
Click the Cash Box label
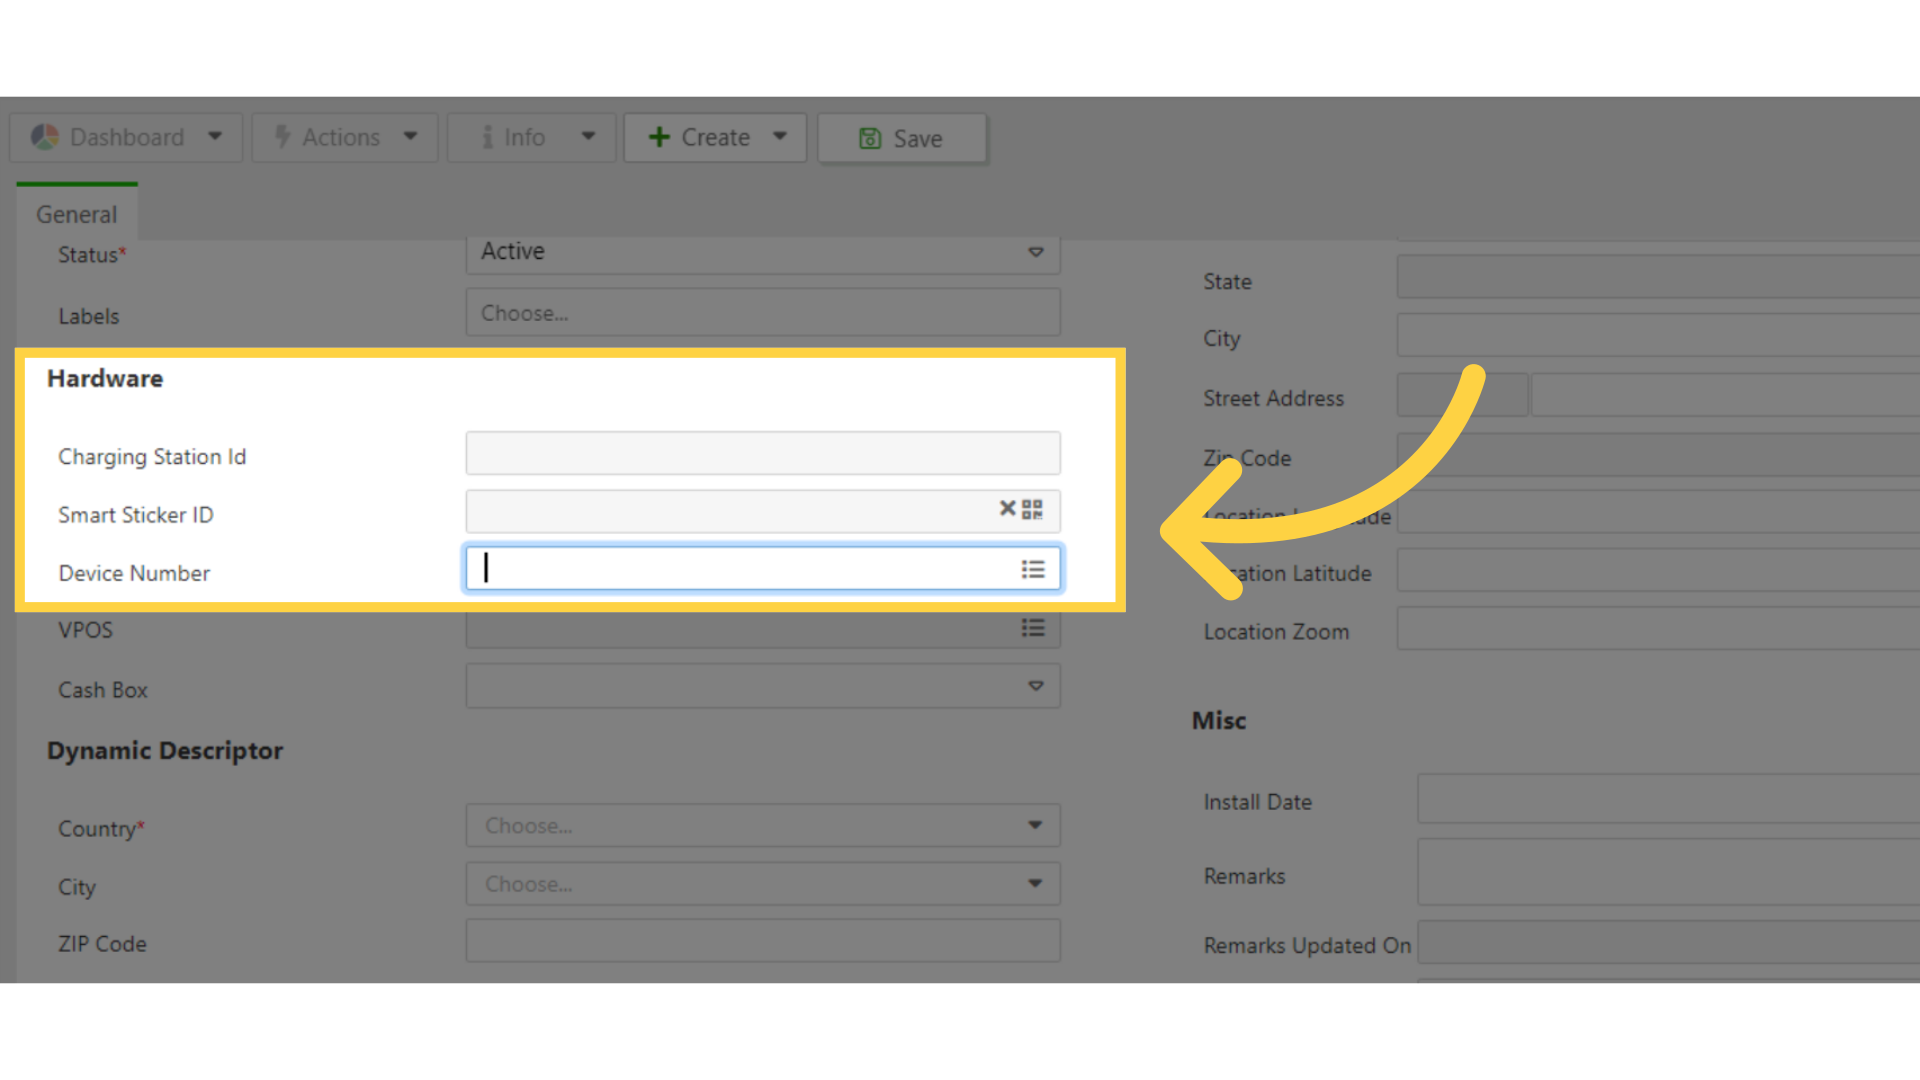coord(103,690)
